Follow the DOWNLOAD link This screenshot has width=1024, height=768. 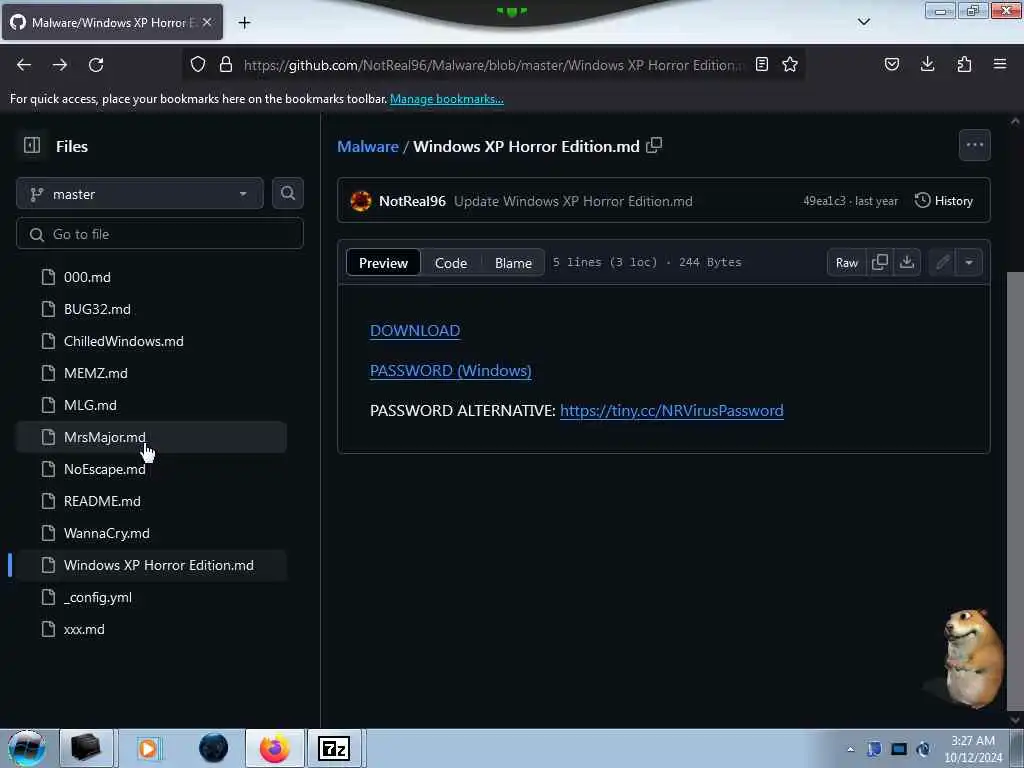pos(415,330)
